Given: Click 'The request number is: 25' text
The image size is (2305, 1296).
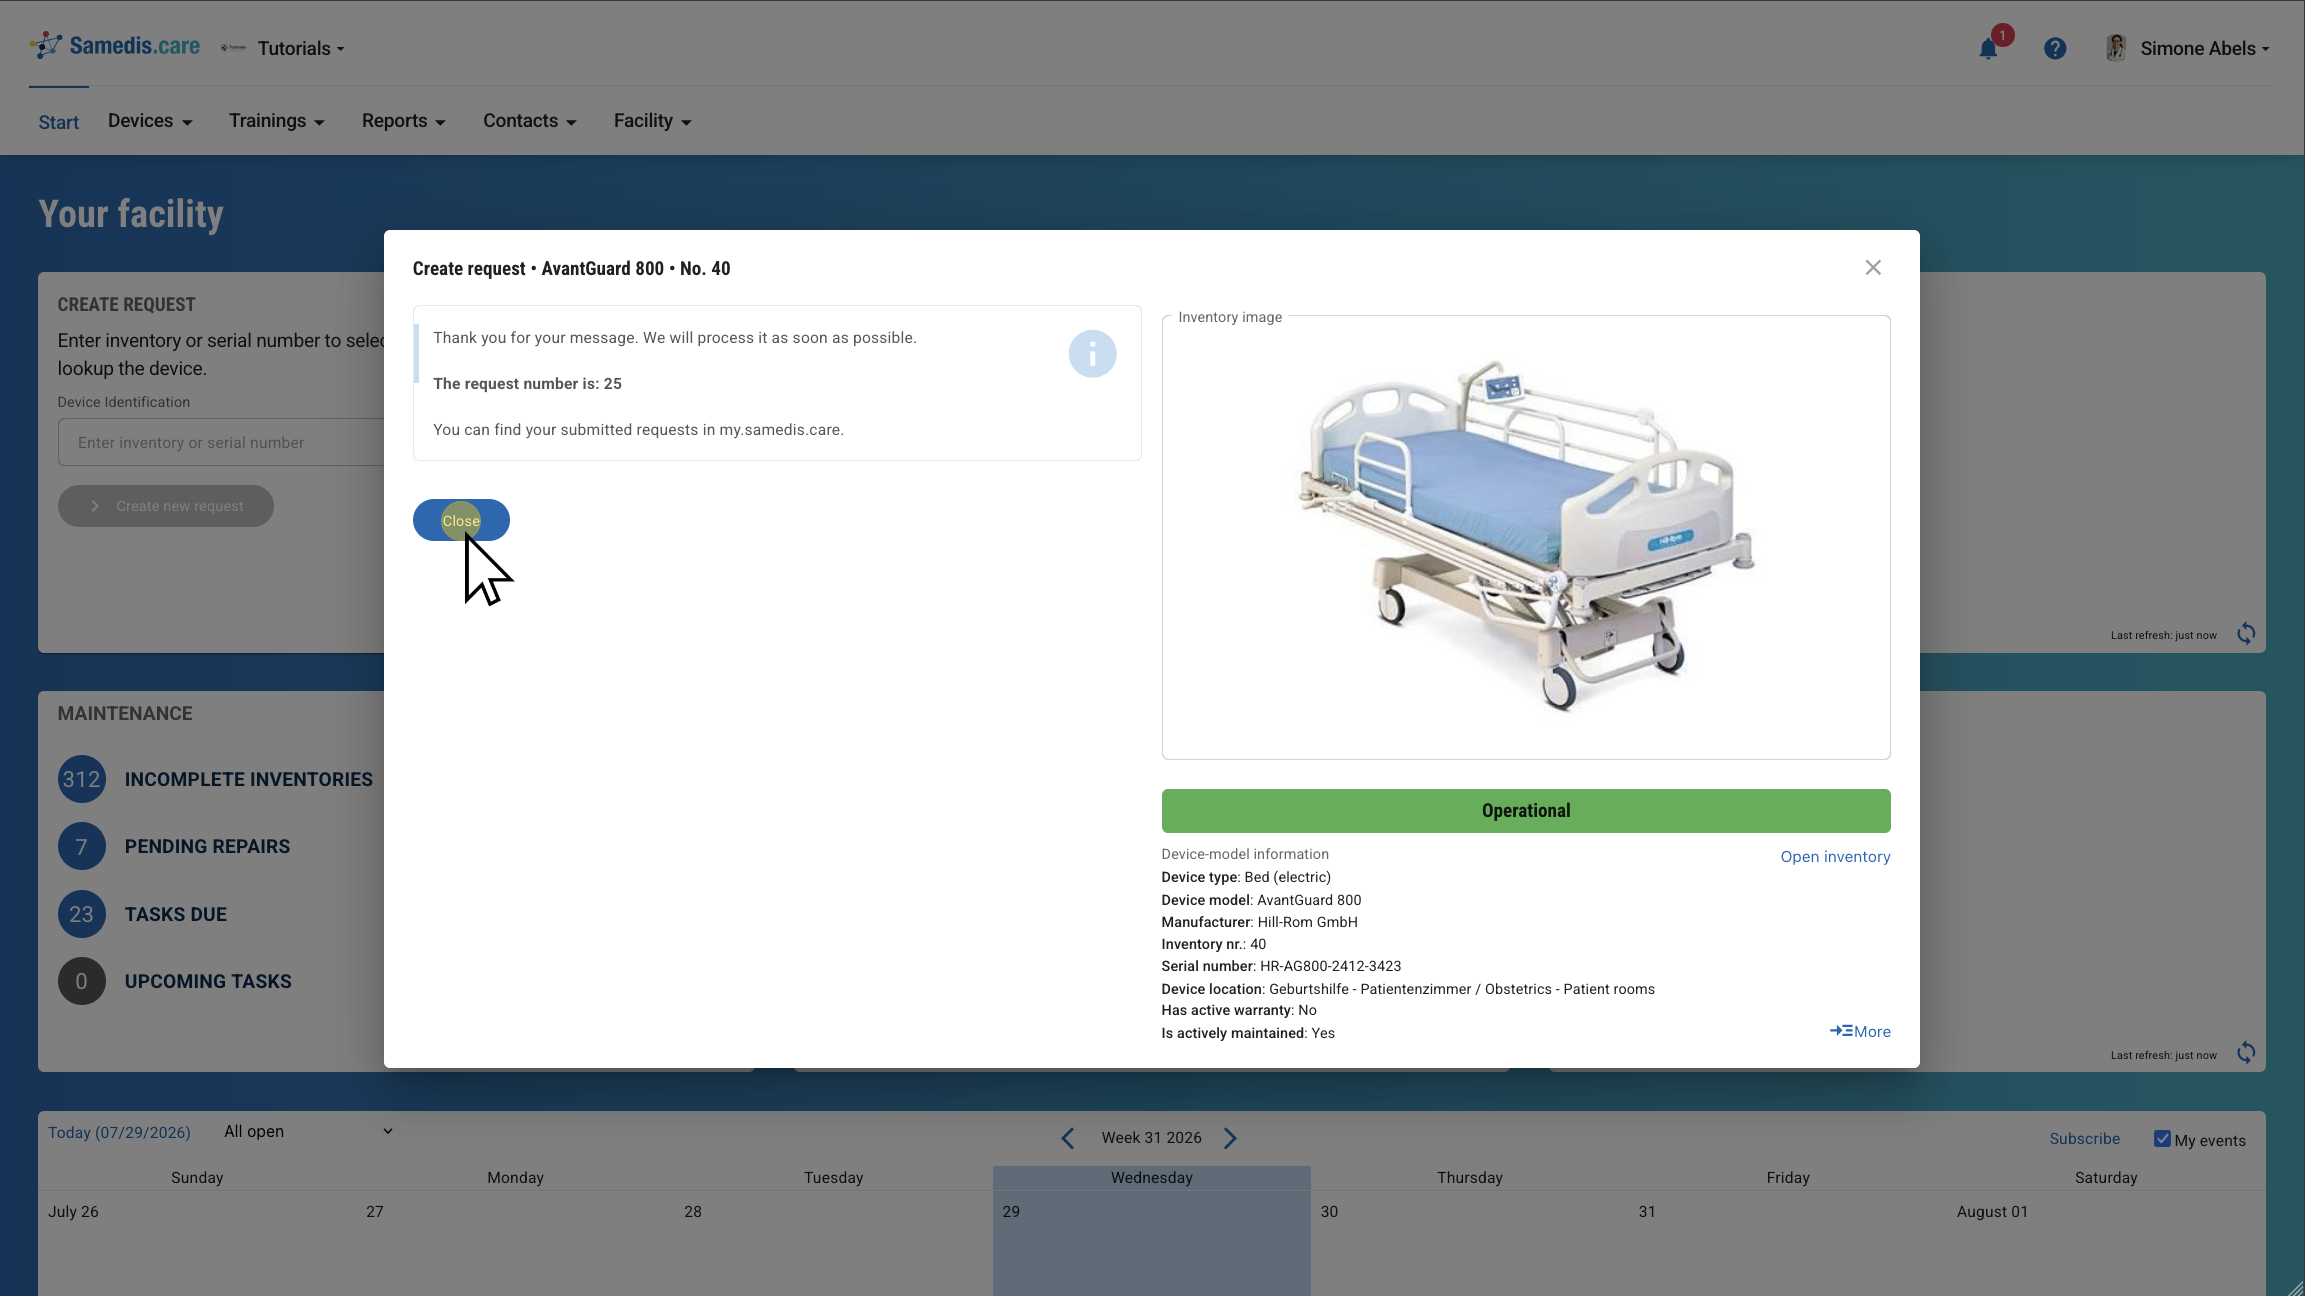Looking at the screenshot, I should pos(527,384).
